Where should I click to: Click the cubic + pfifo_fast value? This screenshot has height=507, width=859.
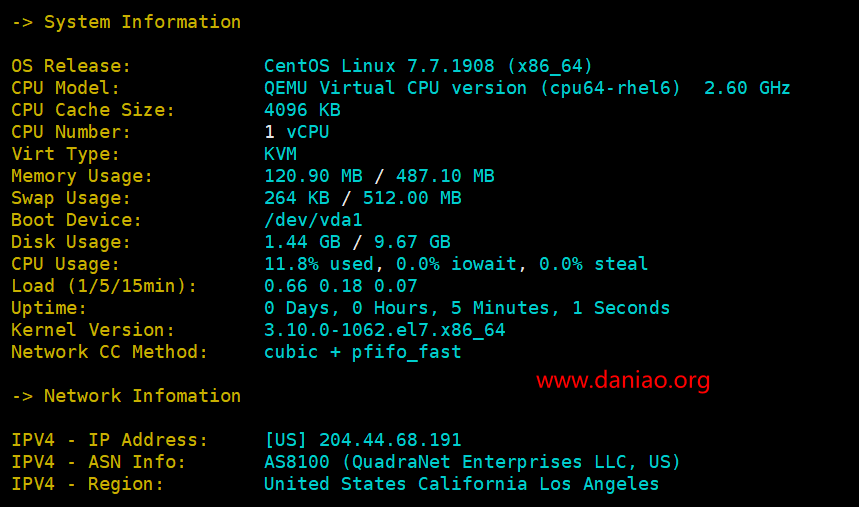tap(363, 352)
